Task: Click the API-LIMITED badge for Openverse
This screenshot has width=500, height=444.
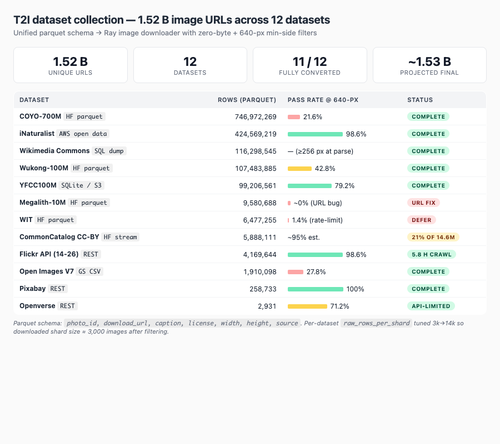Action: tap(431, 306)
